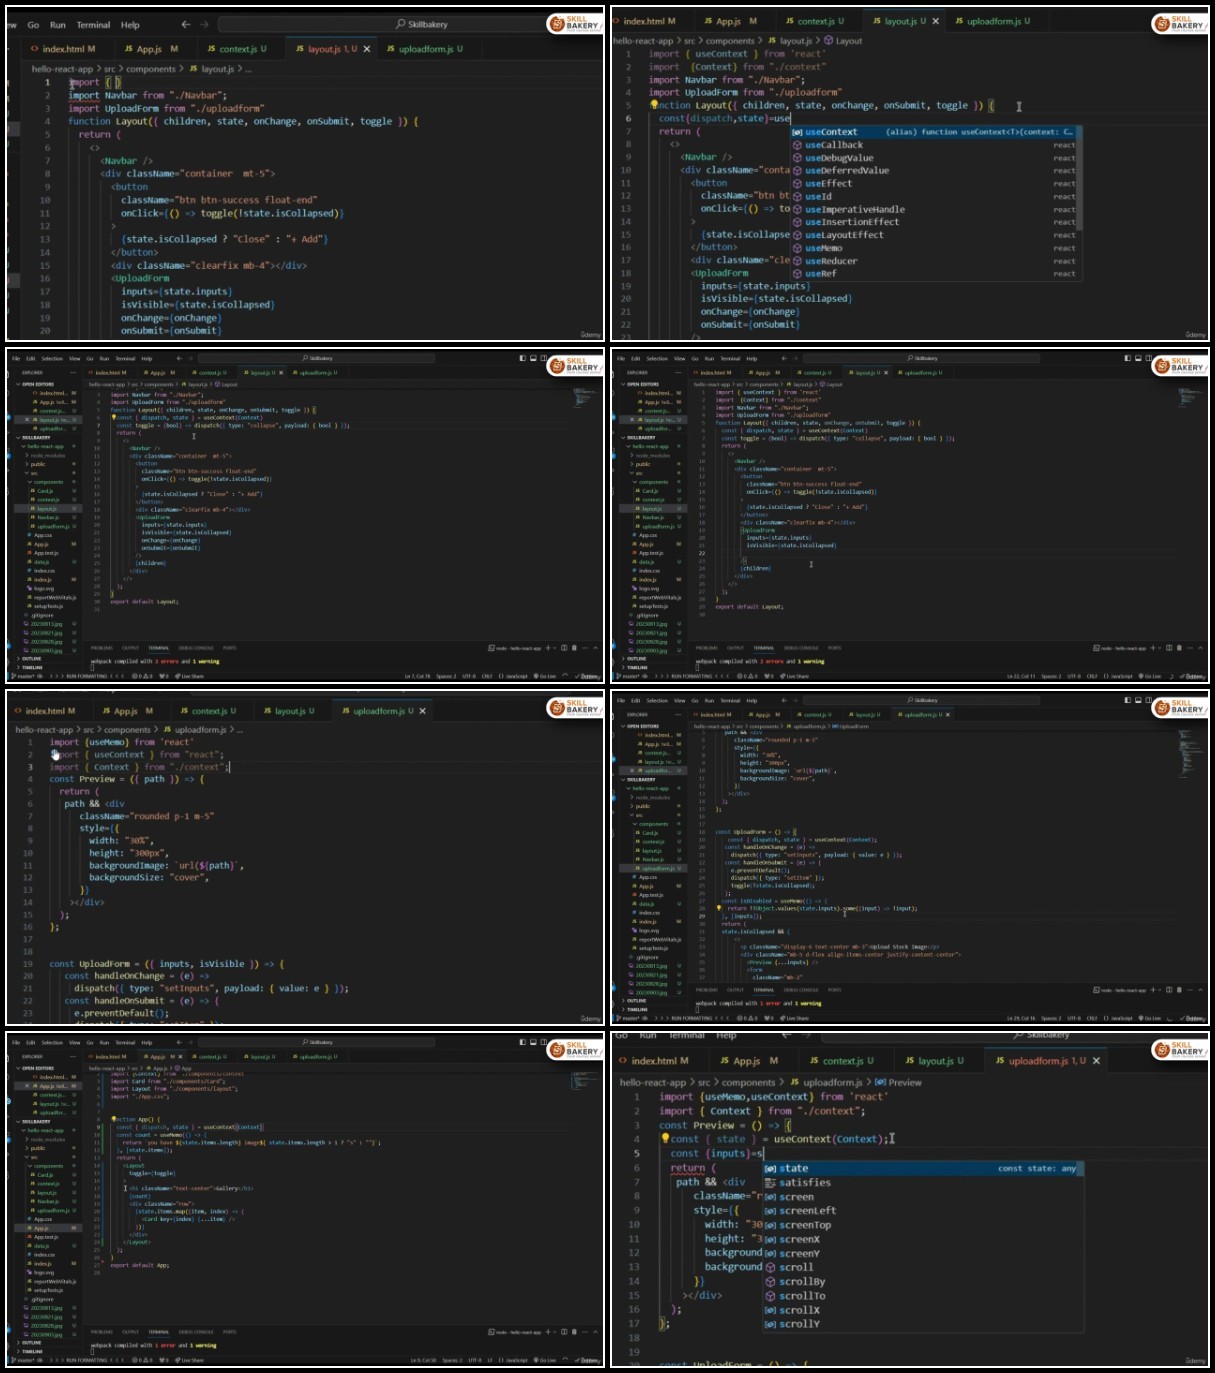The image size is (1215, 1373).
Task: Select the useDeferredValue suggestion
Action: [934, 171]
